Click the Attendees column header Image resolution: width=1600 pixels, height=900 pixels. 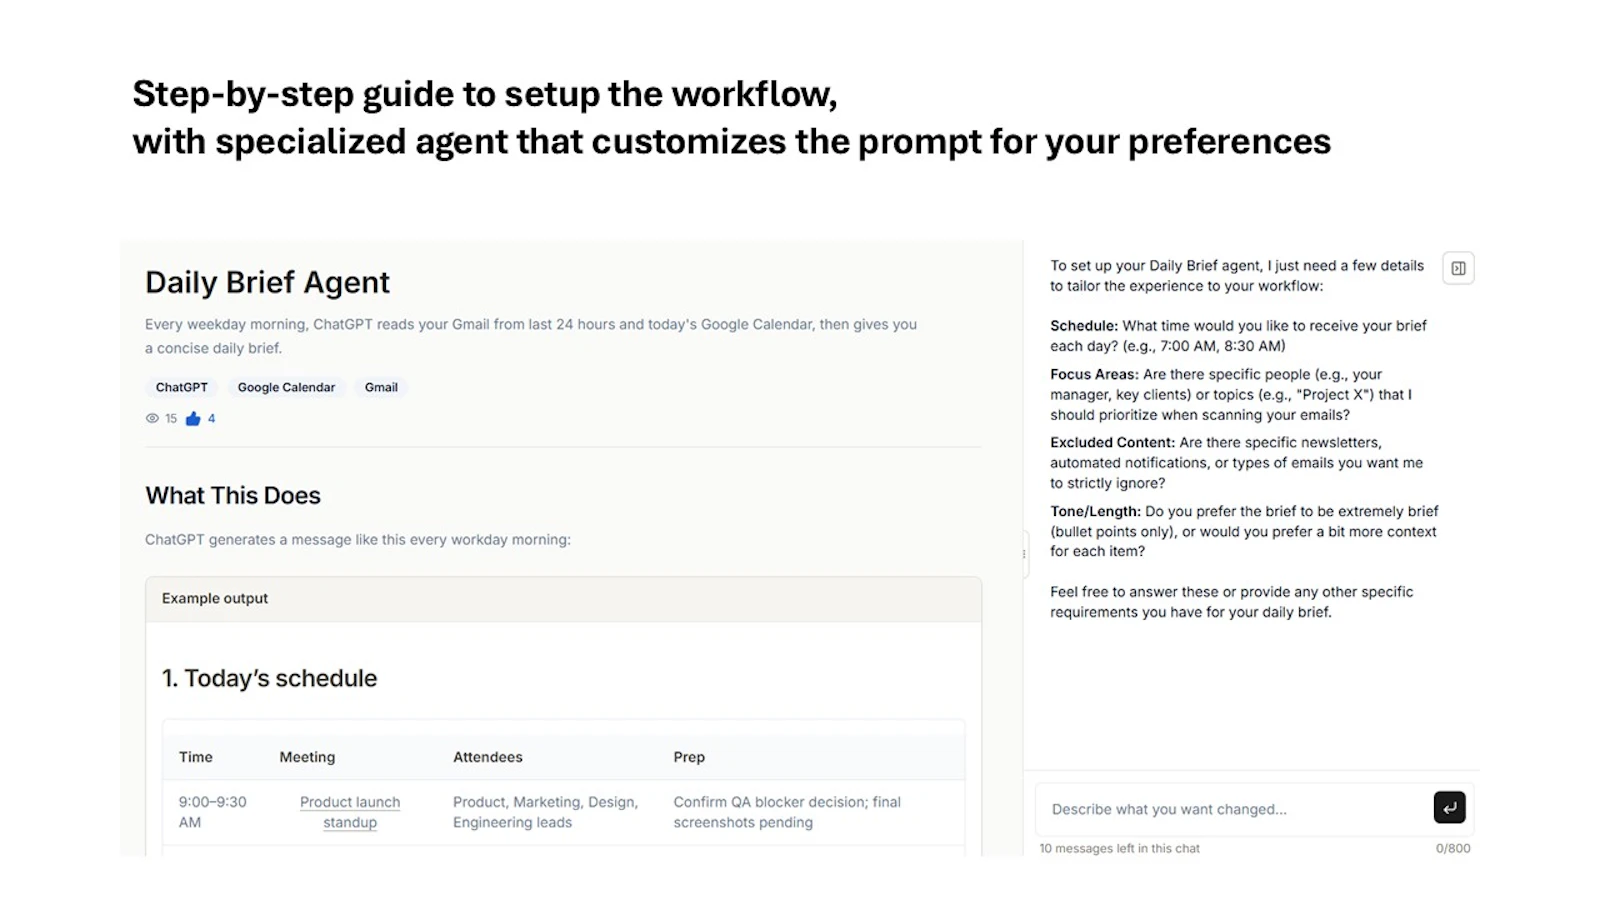[x=488, y=757]
